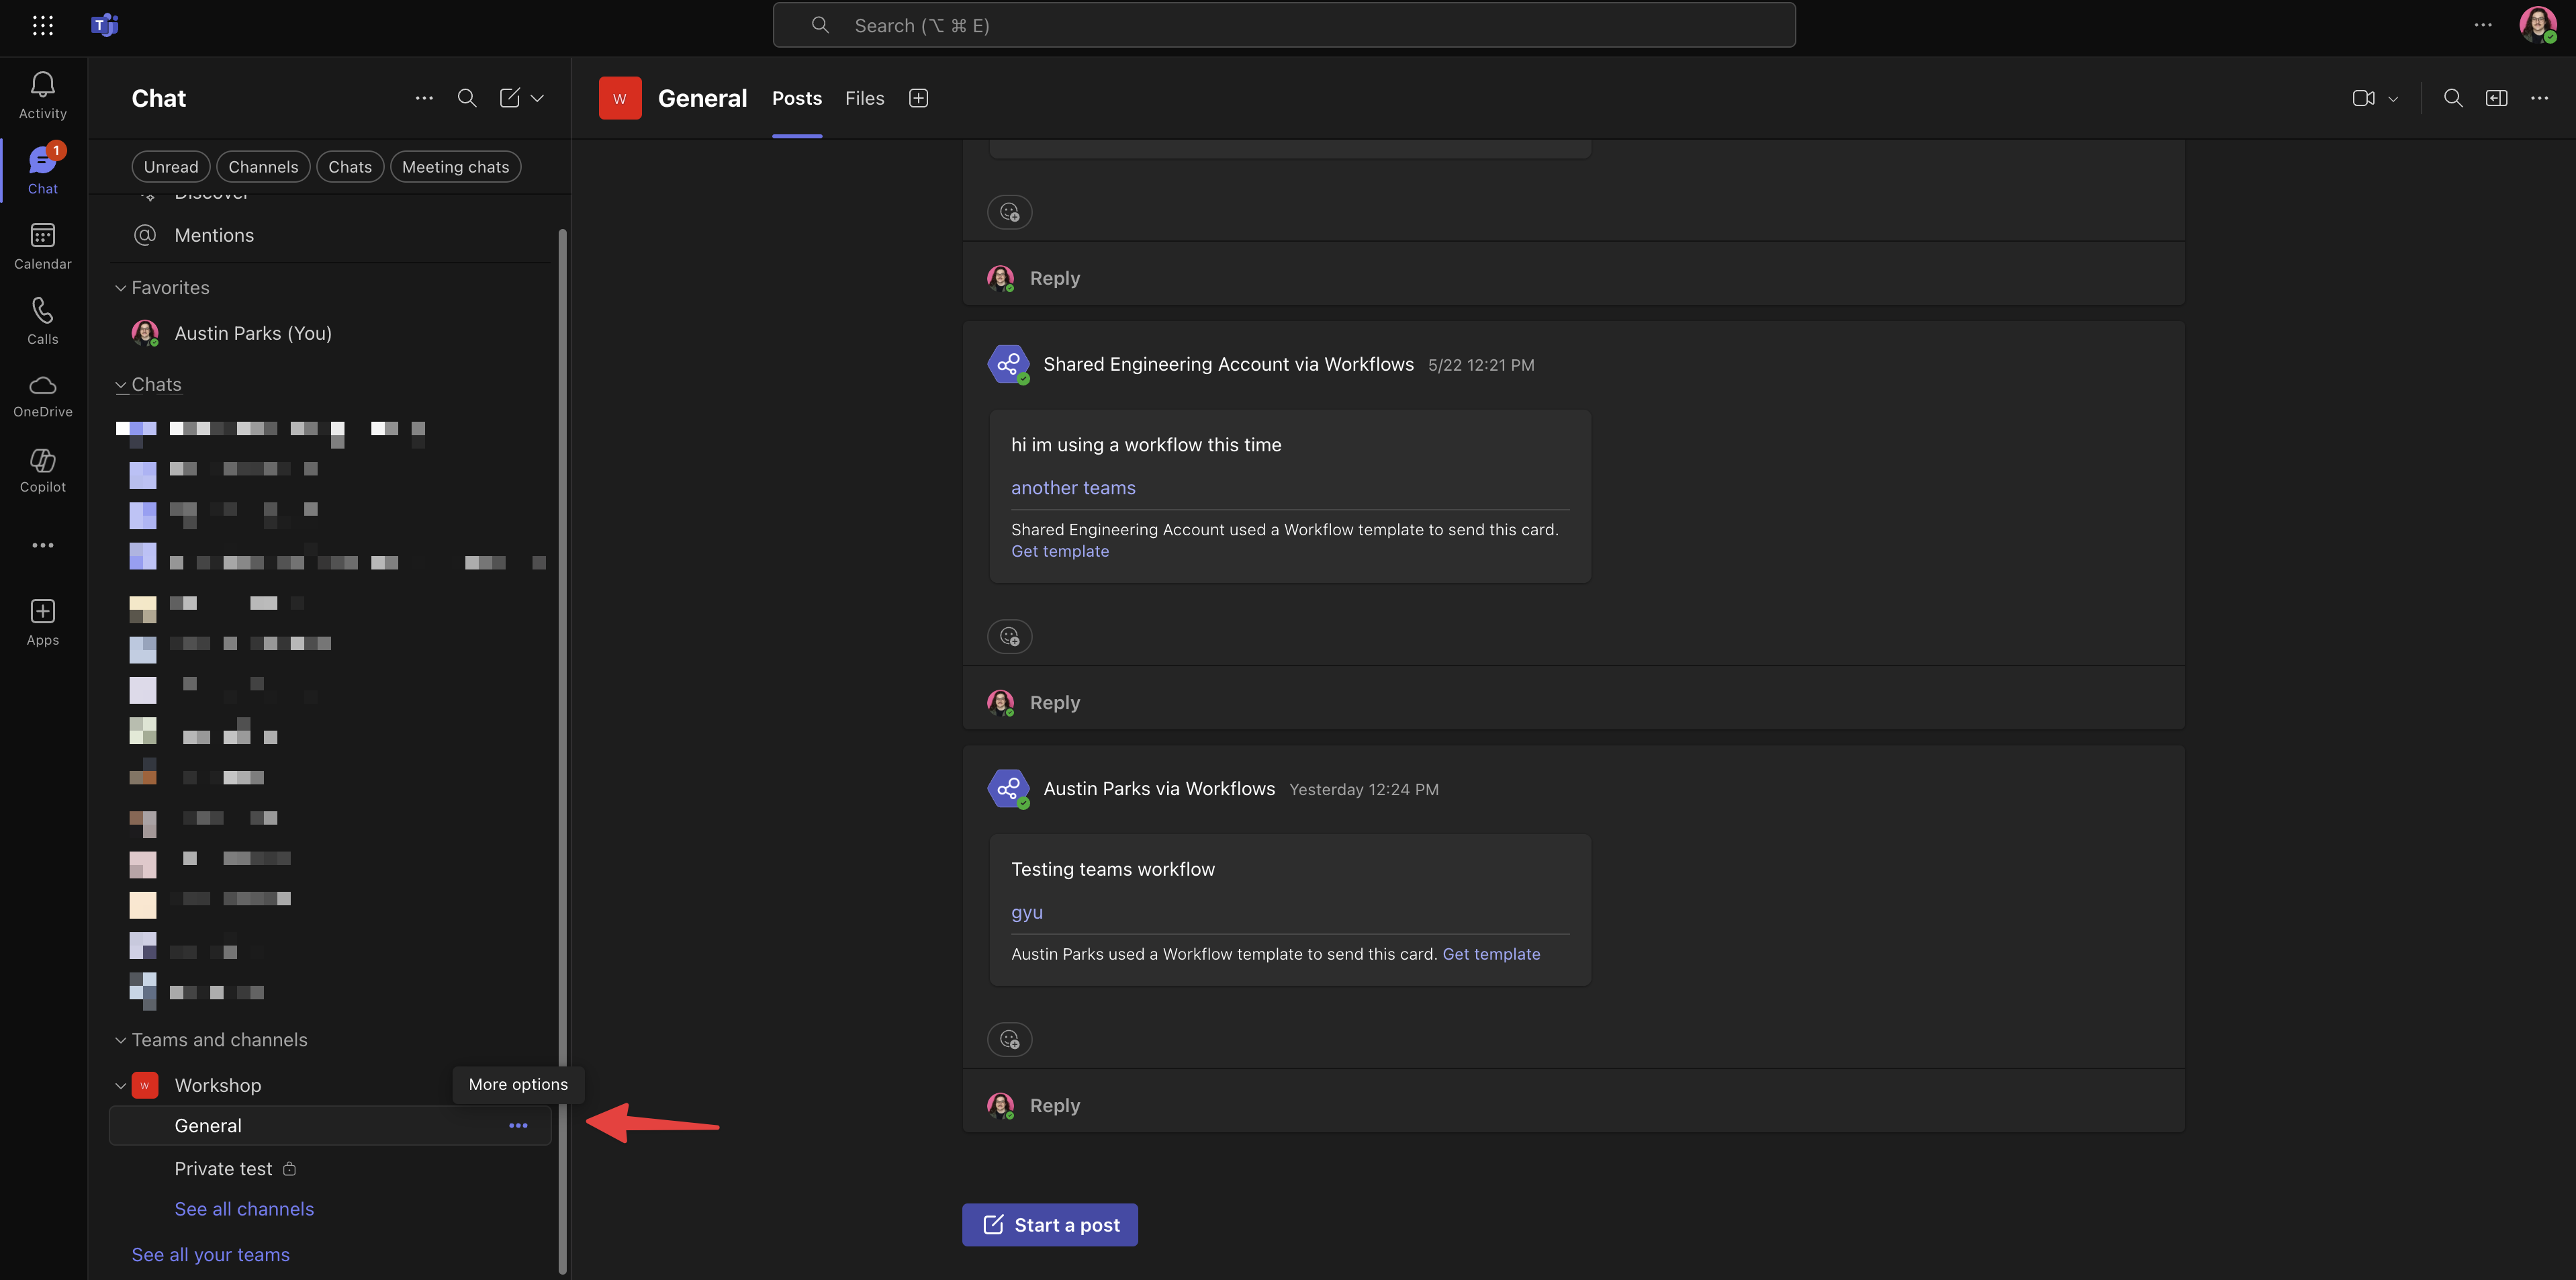
Task: Open the 'gyu' link
Action: (1026, 913)
